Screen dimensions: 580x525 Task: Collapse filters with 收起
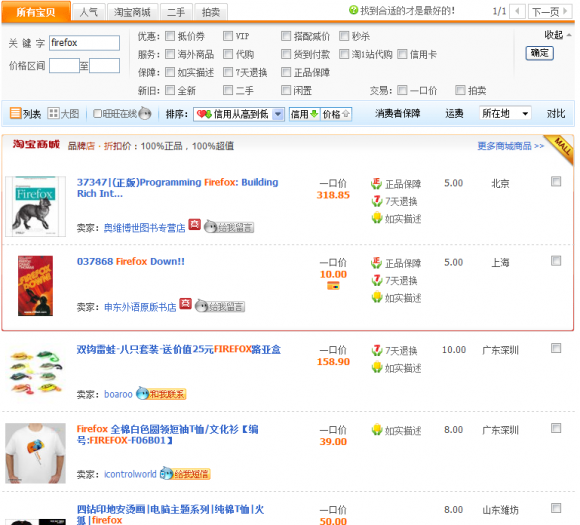tap(557, 35)
